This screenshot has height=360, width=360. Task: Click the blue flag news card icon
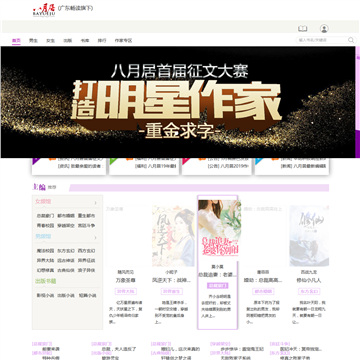[x=259, y=161]
